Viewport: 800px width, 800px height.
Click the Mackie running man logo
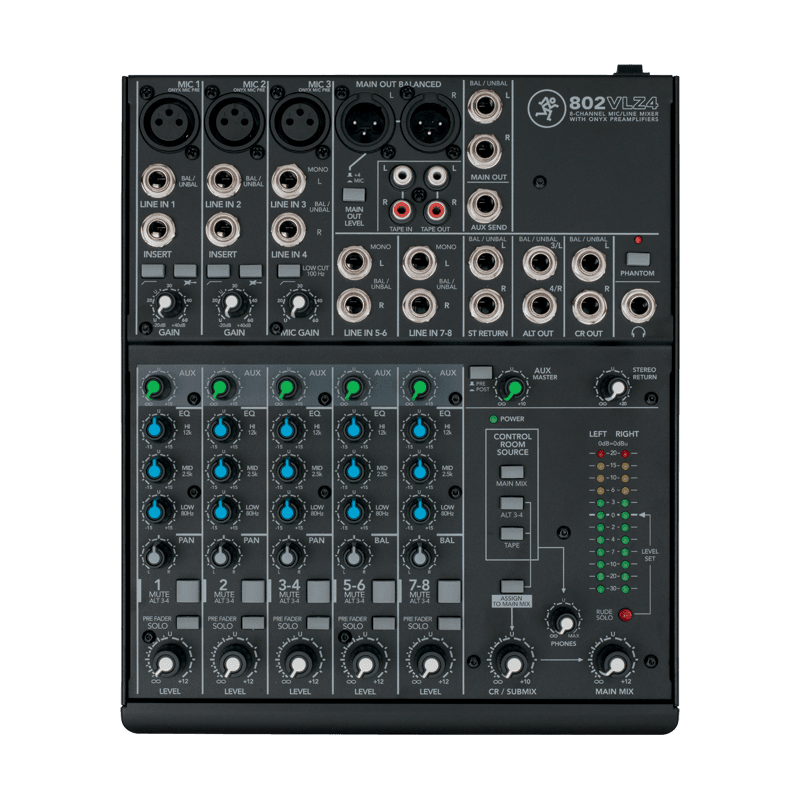point(546,108)
